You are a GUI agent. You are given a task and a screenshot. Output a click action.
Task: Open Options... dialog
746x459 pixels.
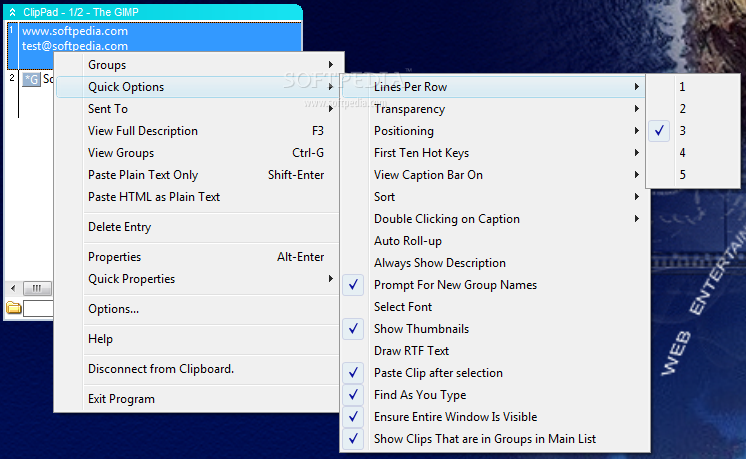tap(198, 309)
